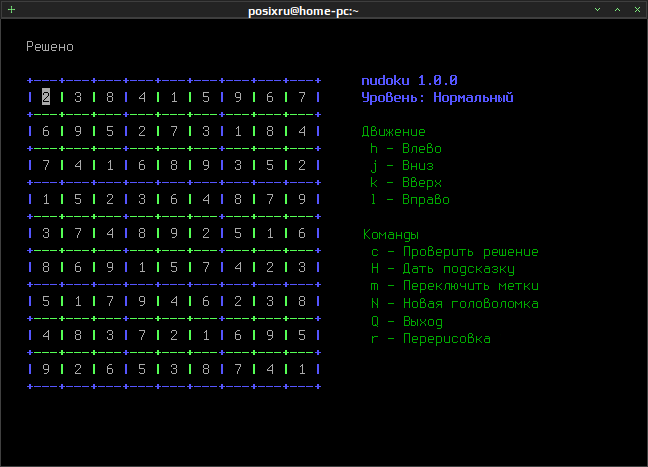Viewport: 648px width, 467px height.
Task: Select digit 8 in the seventh grid row
Action: tap(302, 301)
